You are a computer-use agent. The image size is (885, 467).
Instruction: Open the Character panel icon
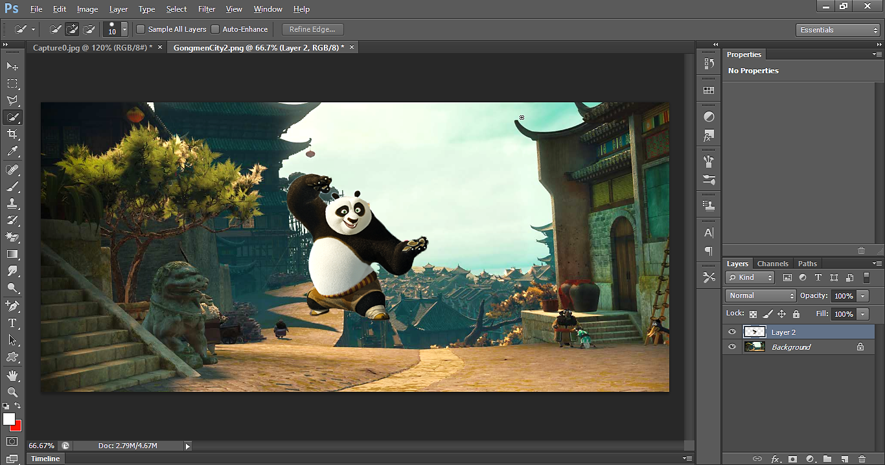point(709,233)
